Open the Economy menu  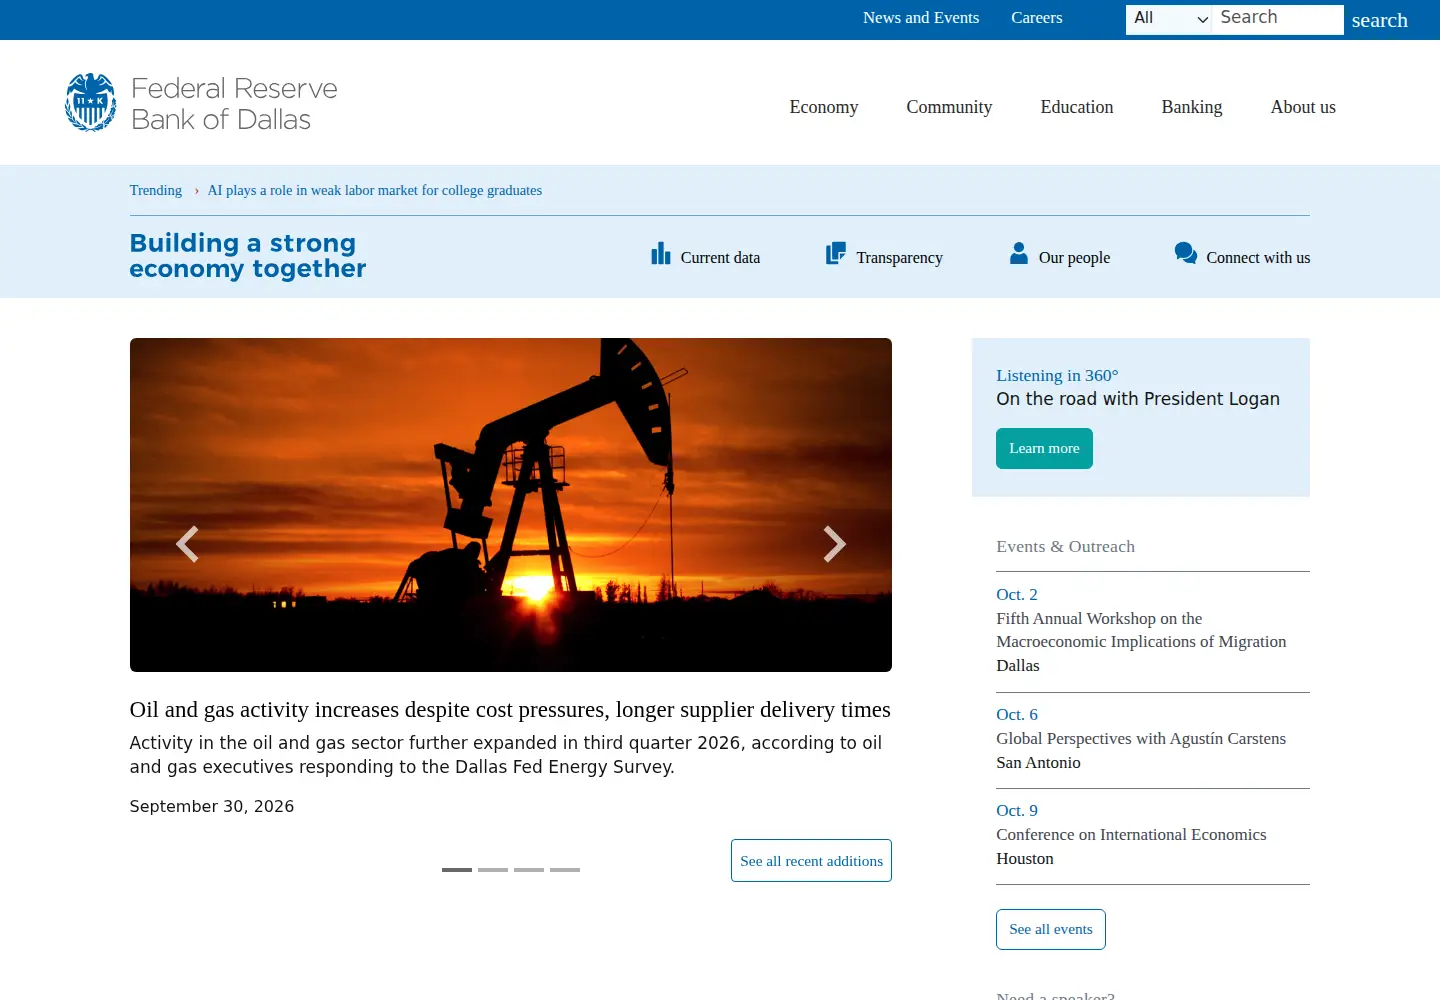tap(824, 107)
